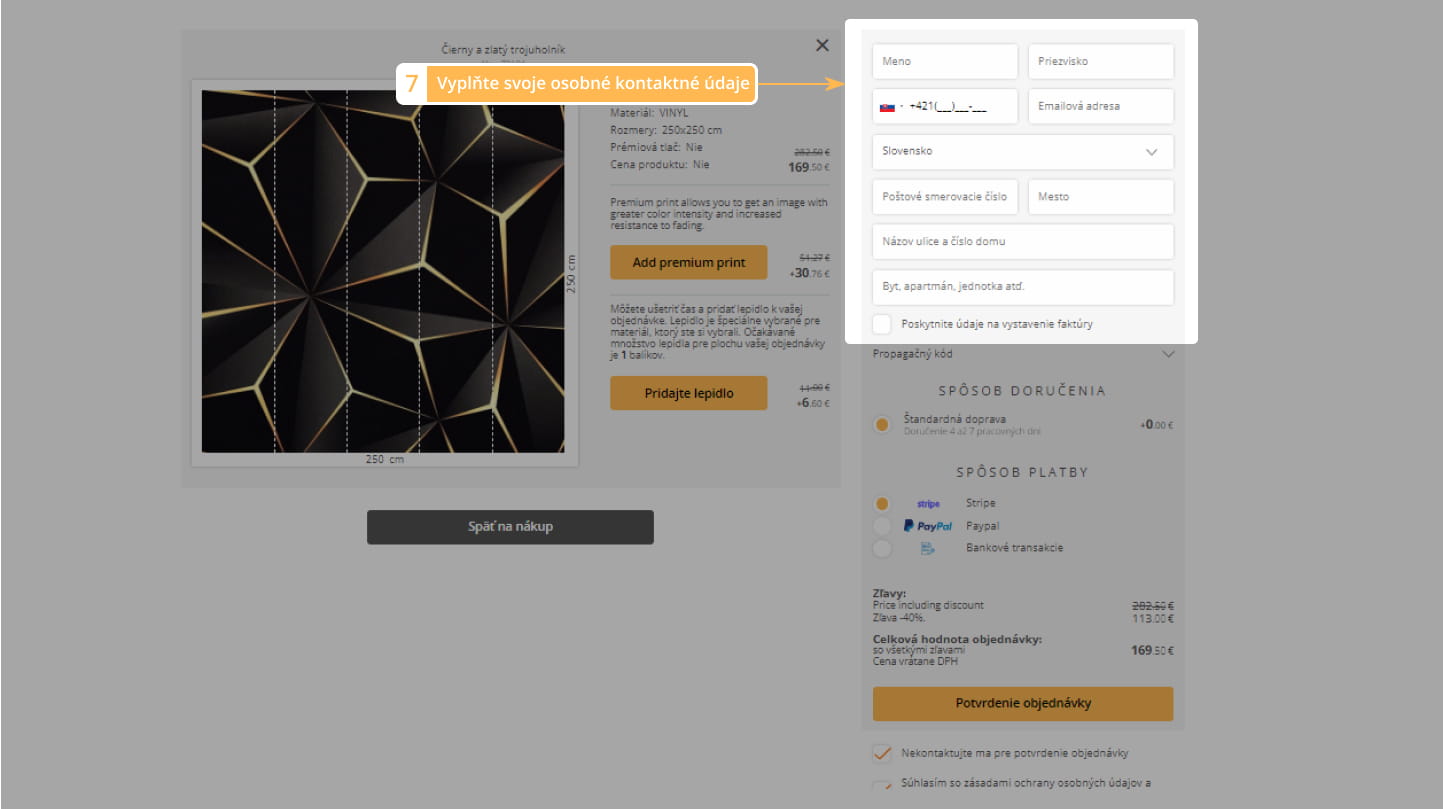Focus the Emailová adresa field
1443x809 pixels.
point(1100,106)
